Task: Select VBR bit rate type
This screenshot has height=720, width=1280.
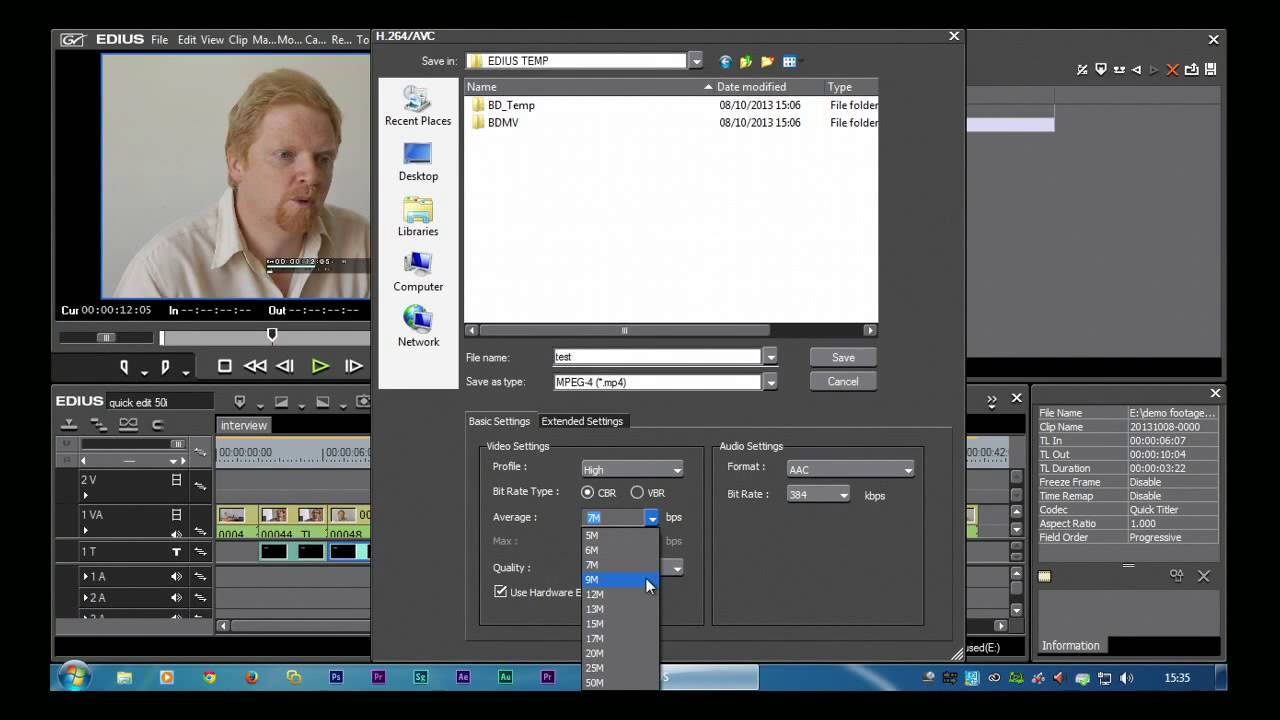Action: pyautogui.click(x=637, y=492)
